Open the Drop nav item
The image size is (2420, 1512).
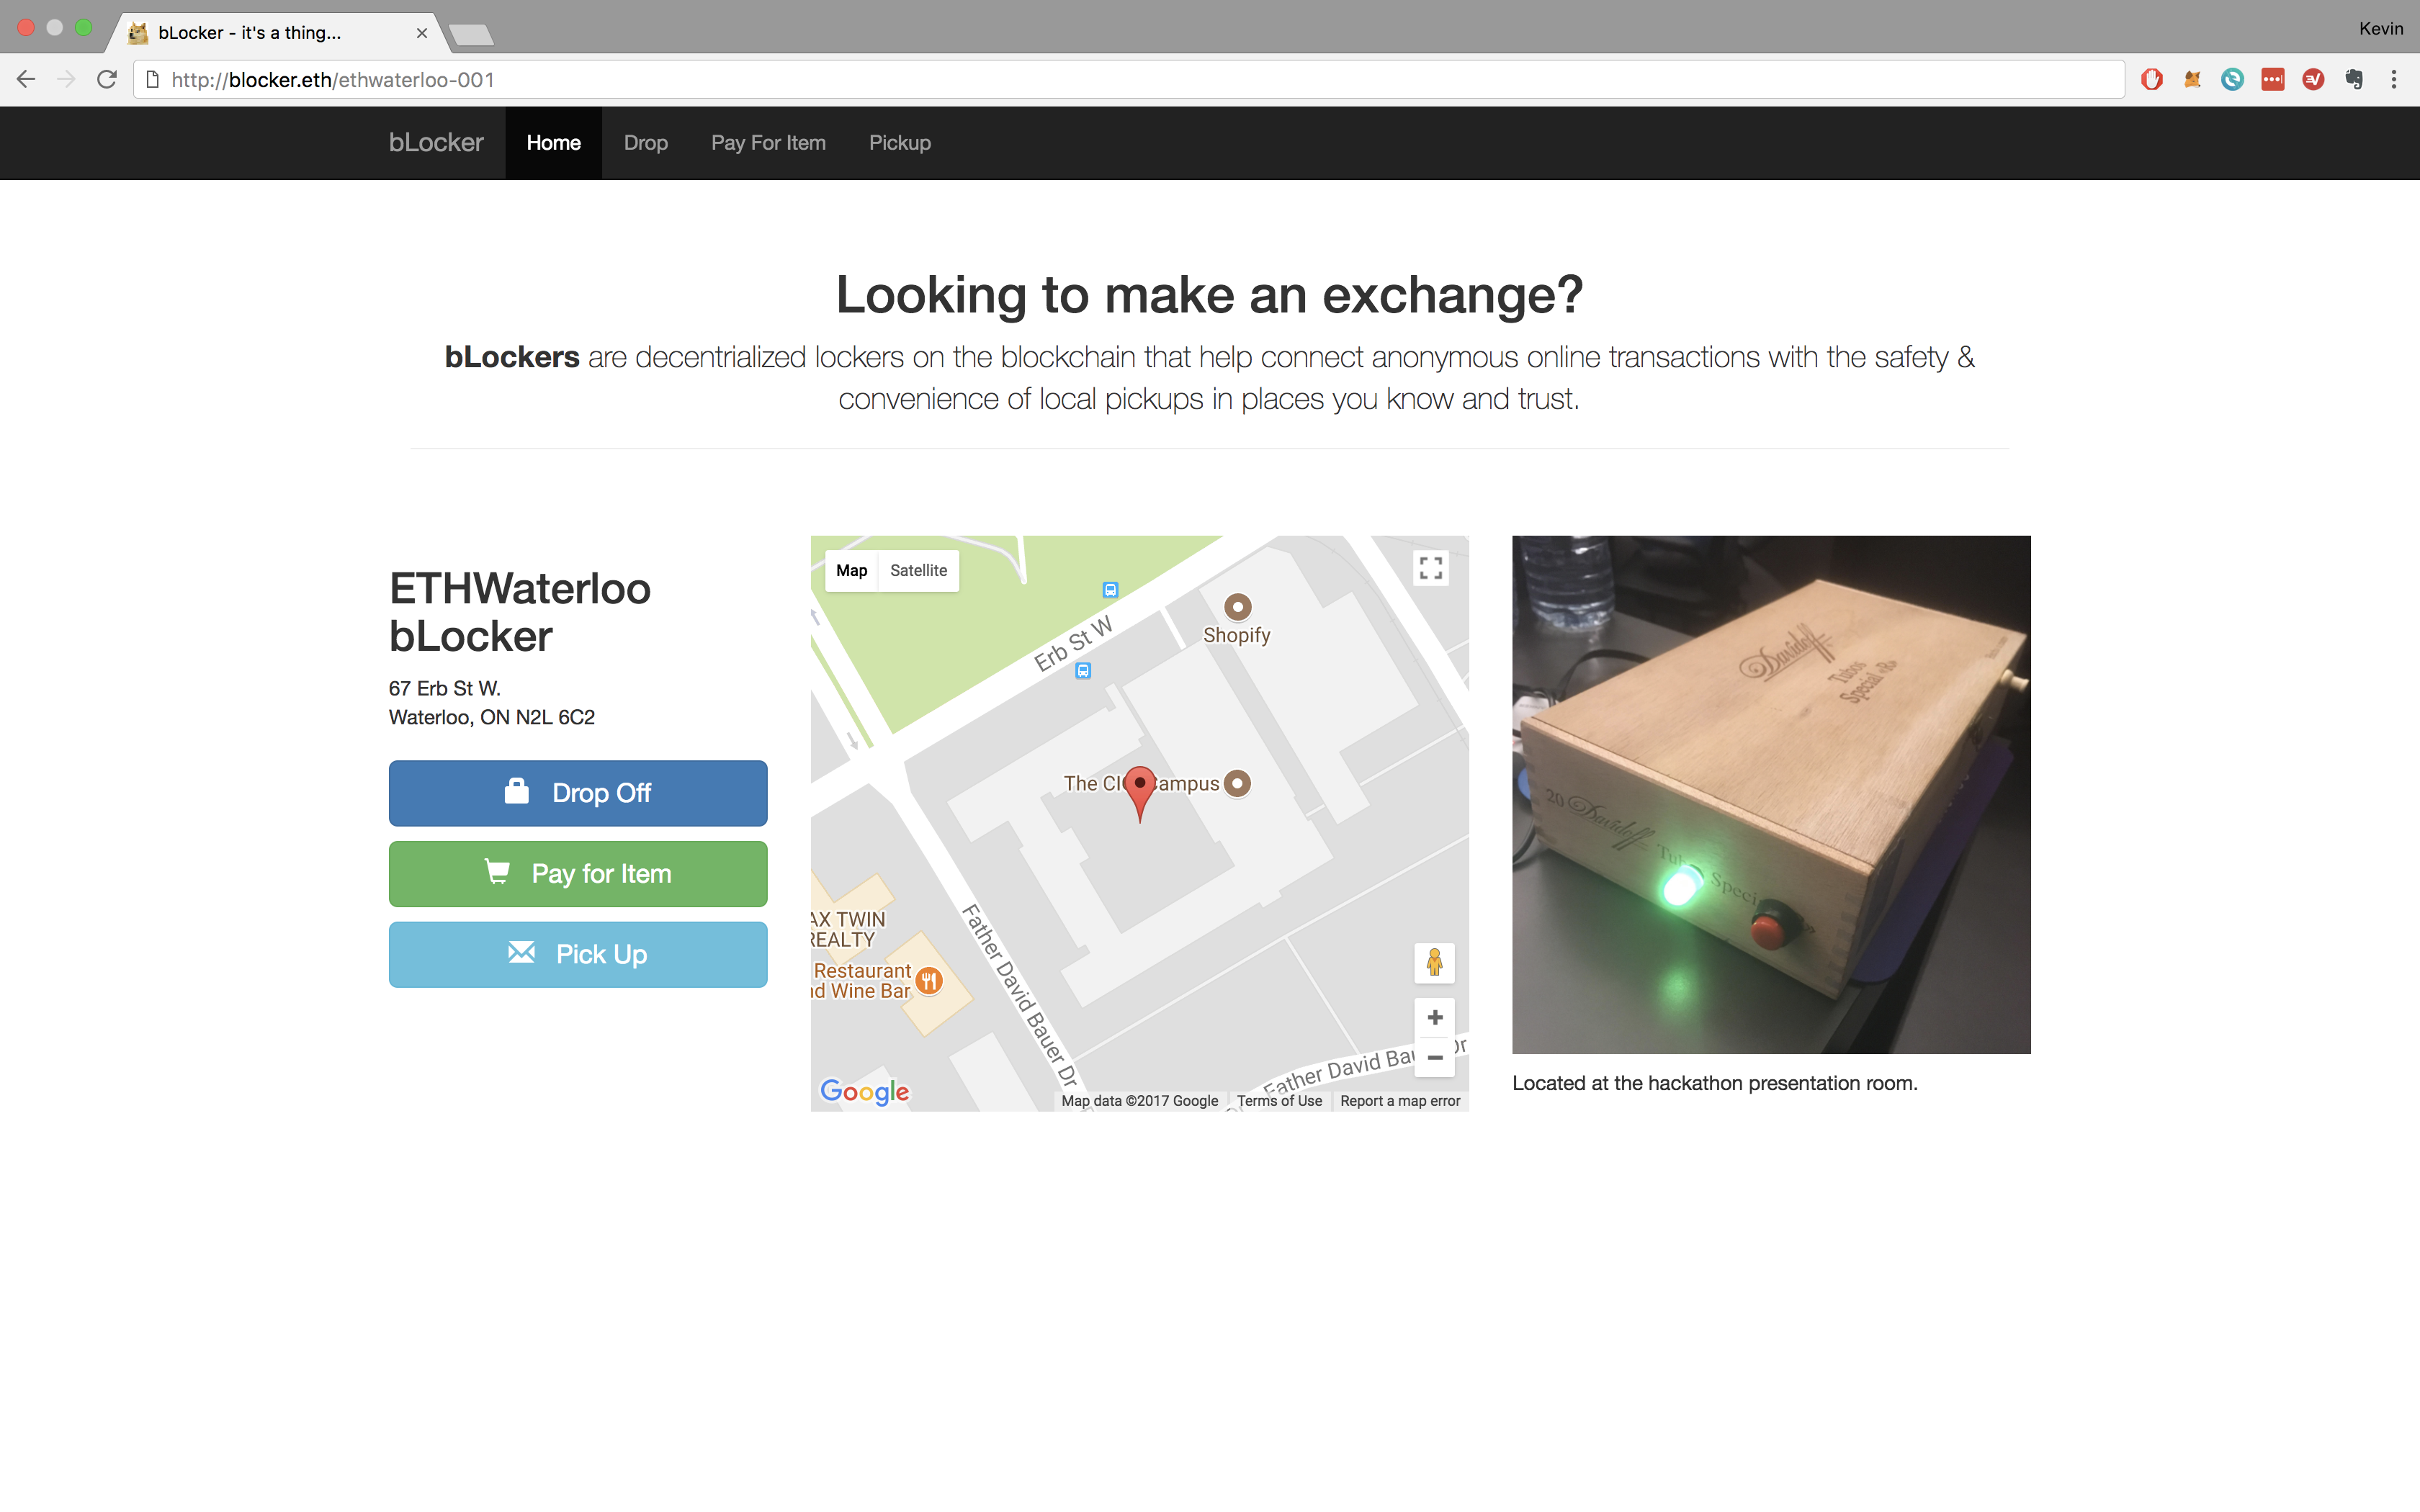[645, 143]
